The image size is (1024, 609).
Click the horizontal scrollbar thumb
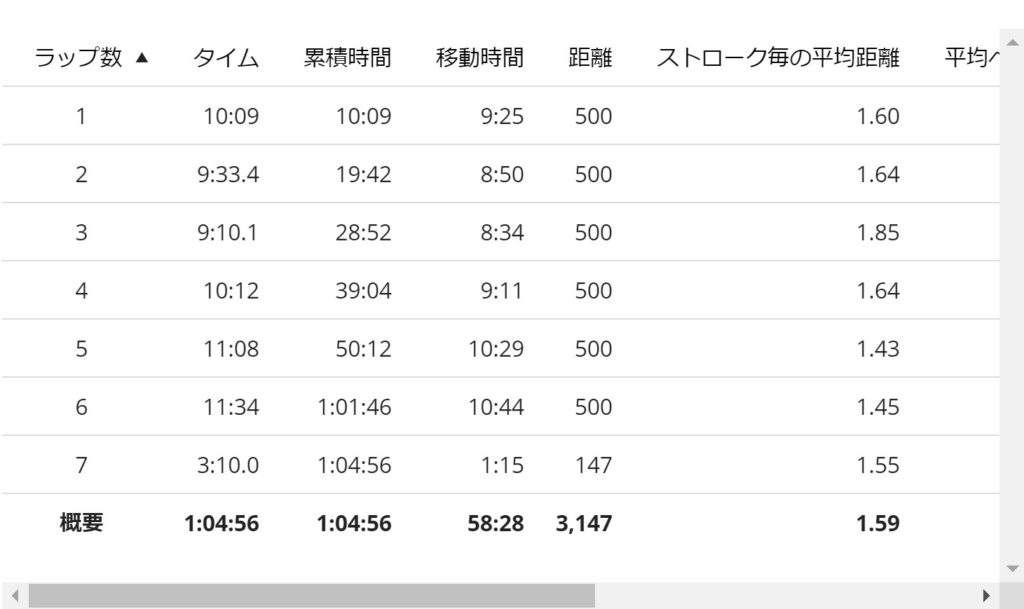pyautogui.click(x=312, y=595)
